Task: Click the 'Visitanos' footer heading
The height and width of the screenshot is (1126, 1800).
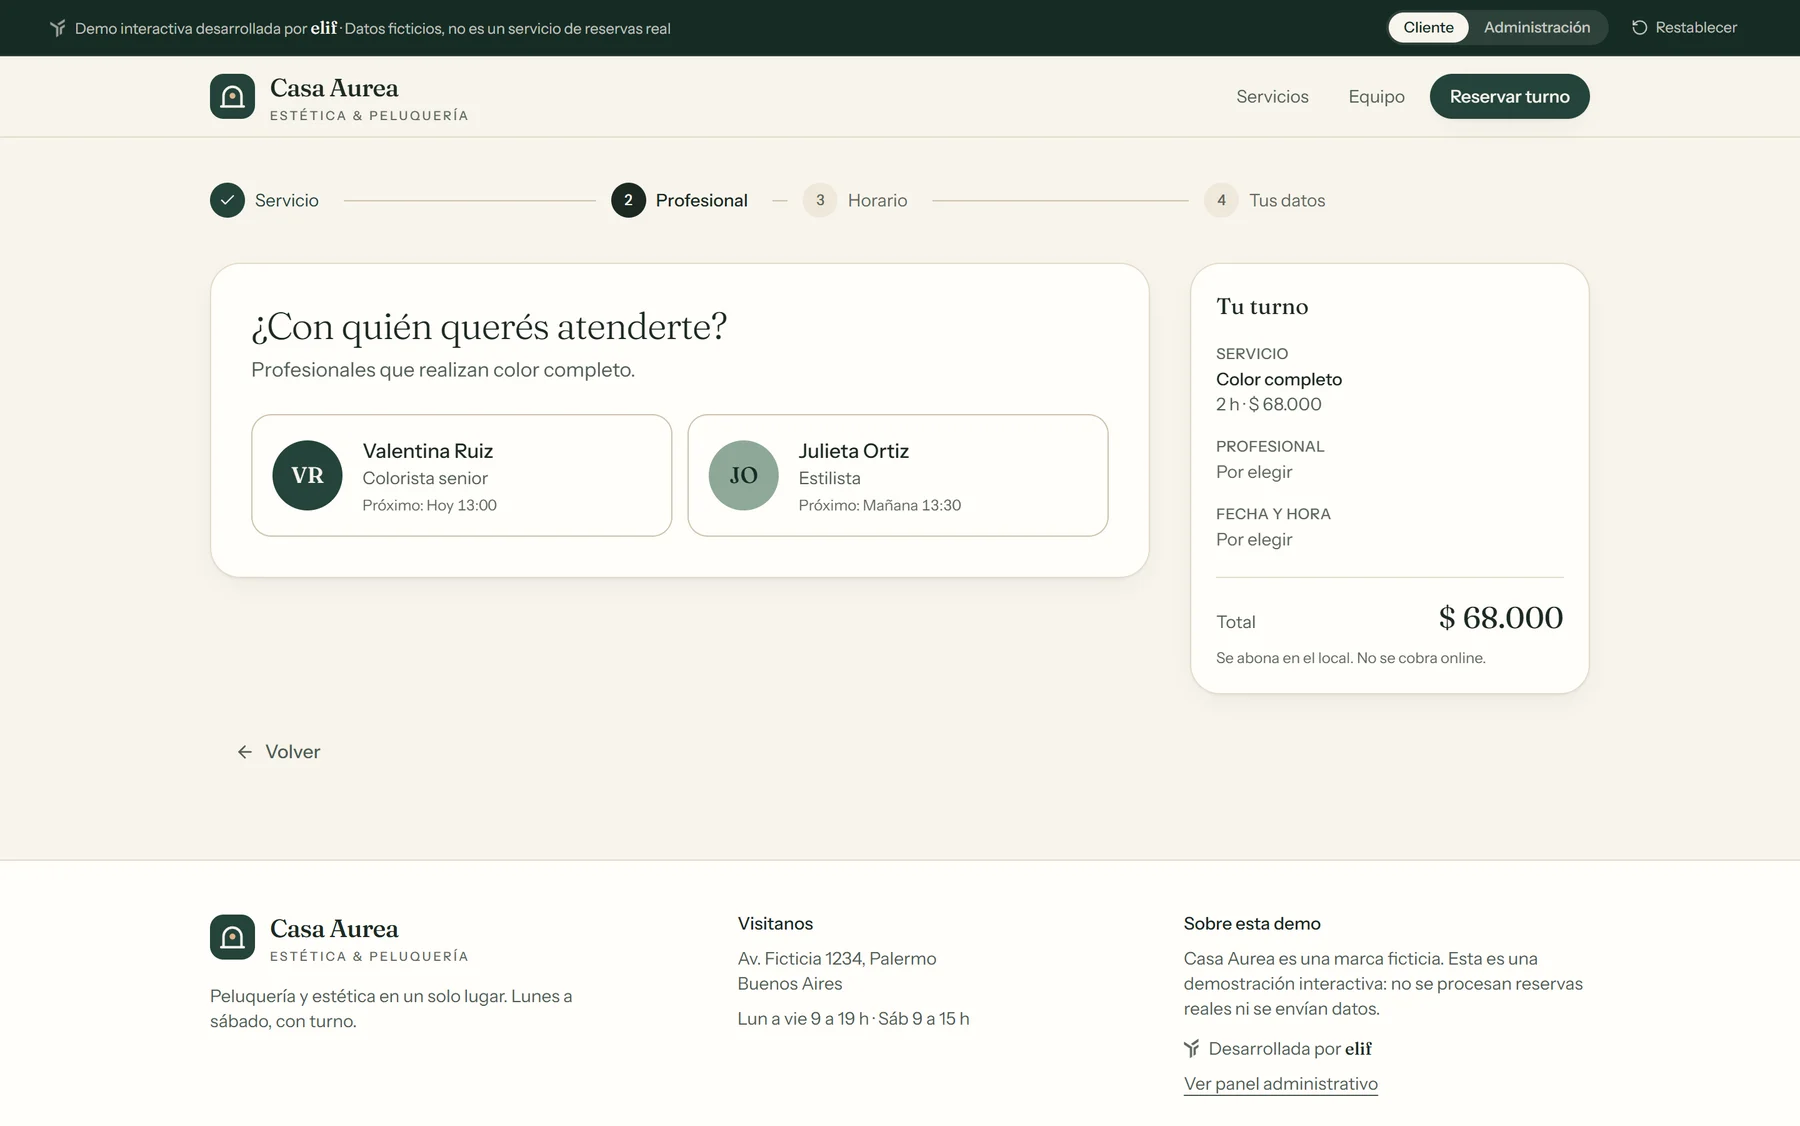Action: coord(775,923)
